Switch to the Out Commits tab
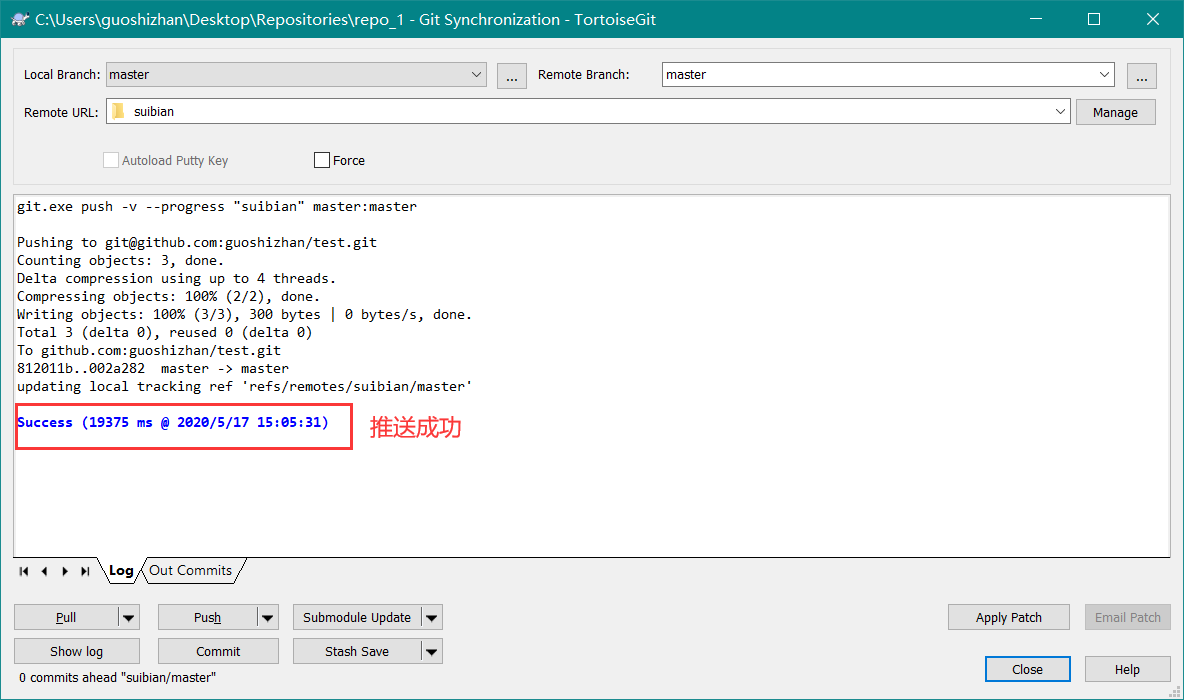Image resolution: width=1184 pixels, height=700 pixels. pos(191,571)
